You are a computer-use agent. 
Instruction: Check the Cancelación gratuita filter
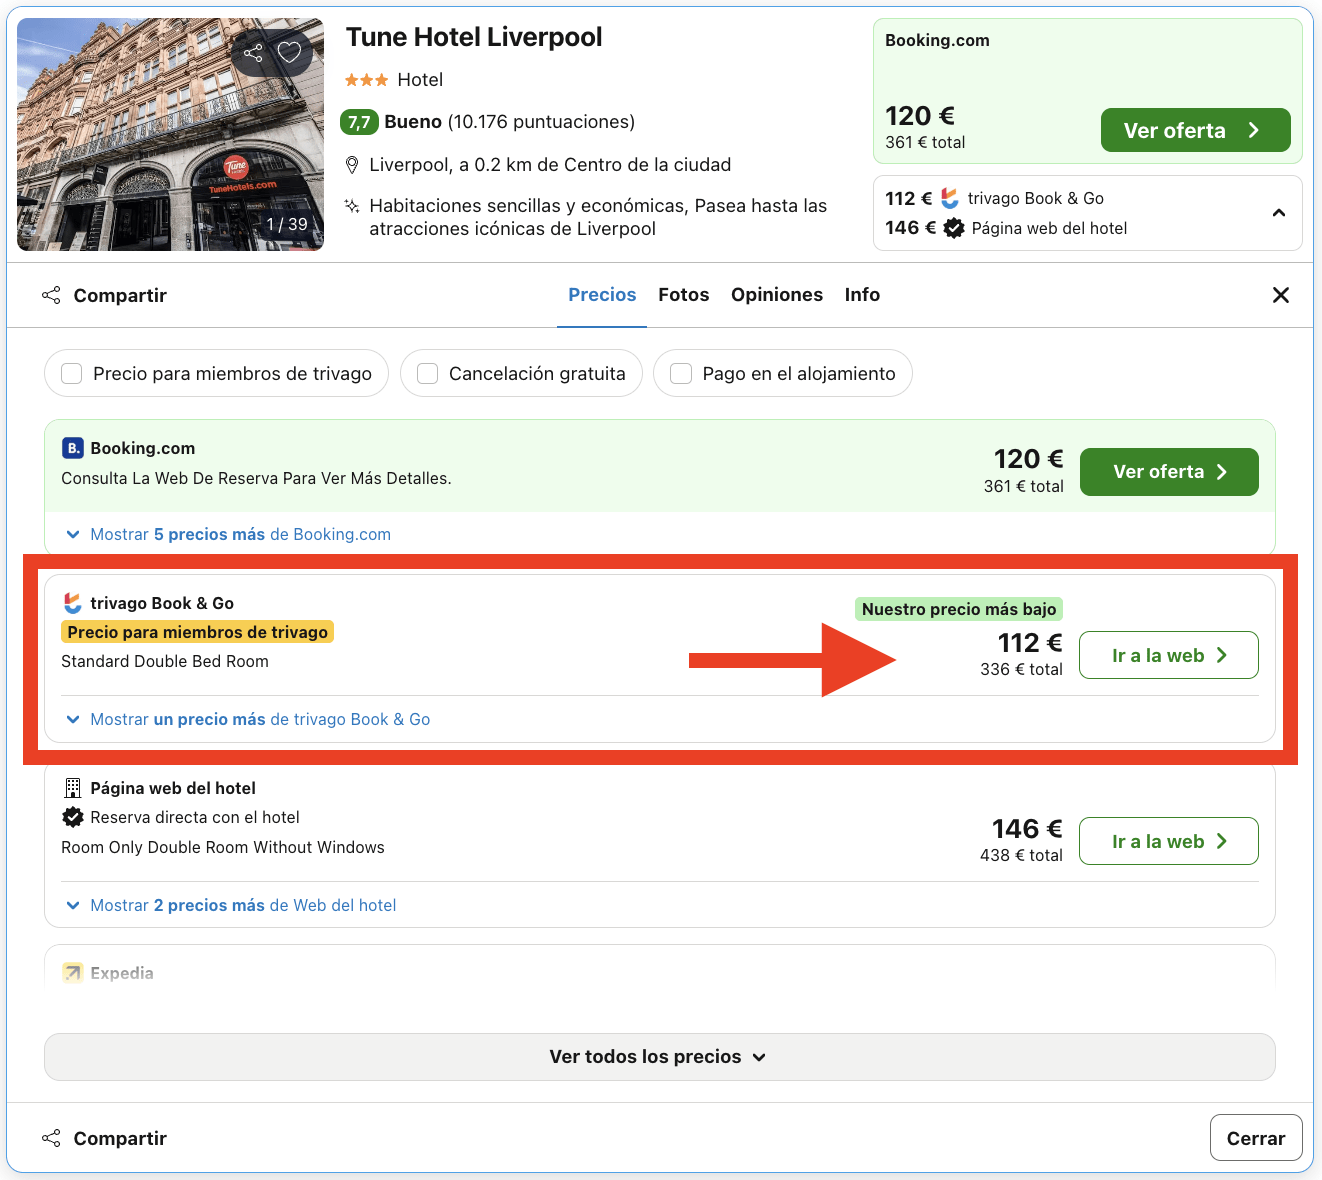click(x=427, y=373)
